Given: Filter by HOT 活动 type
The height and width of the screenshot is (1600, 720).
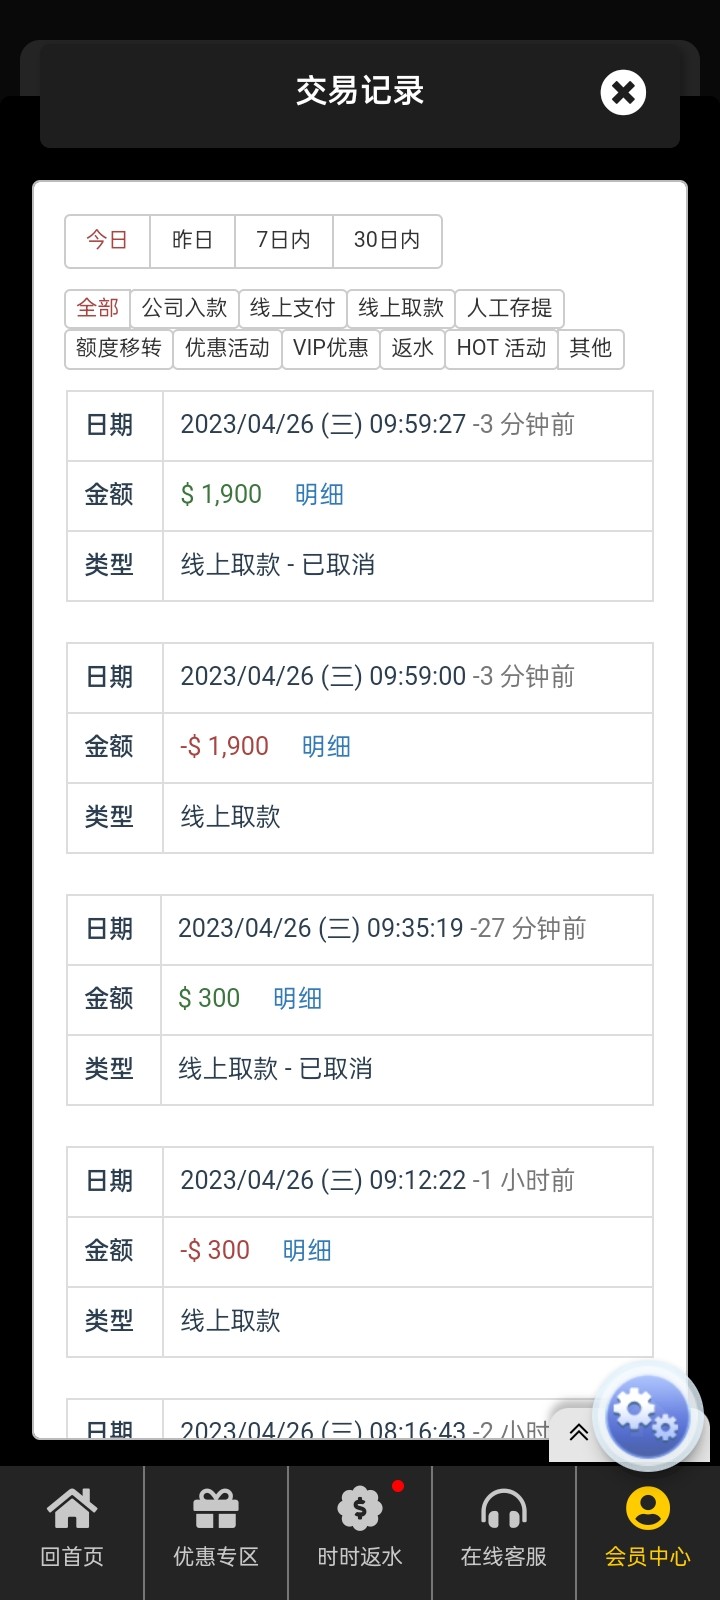Looking at the screenshot, I should (501, 349).
